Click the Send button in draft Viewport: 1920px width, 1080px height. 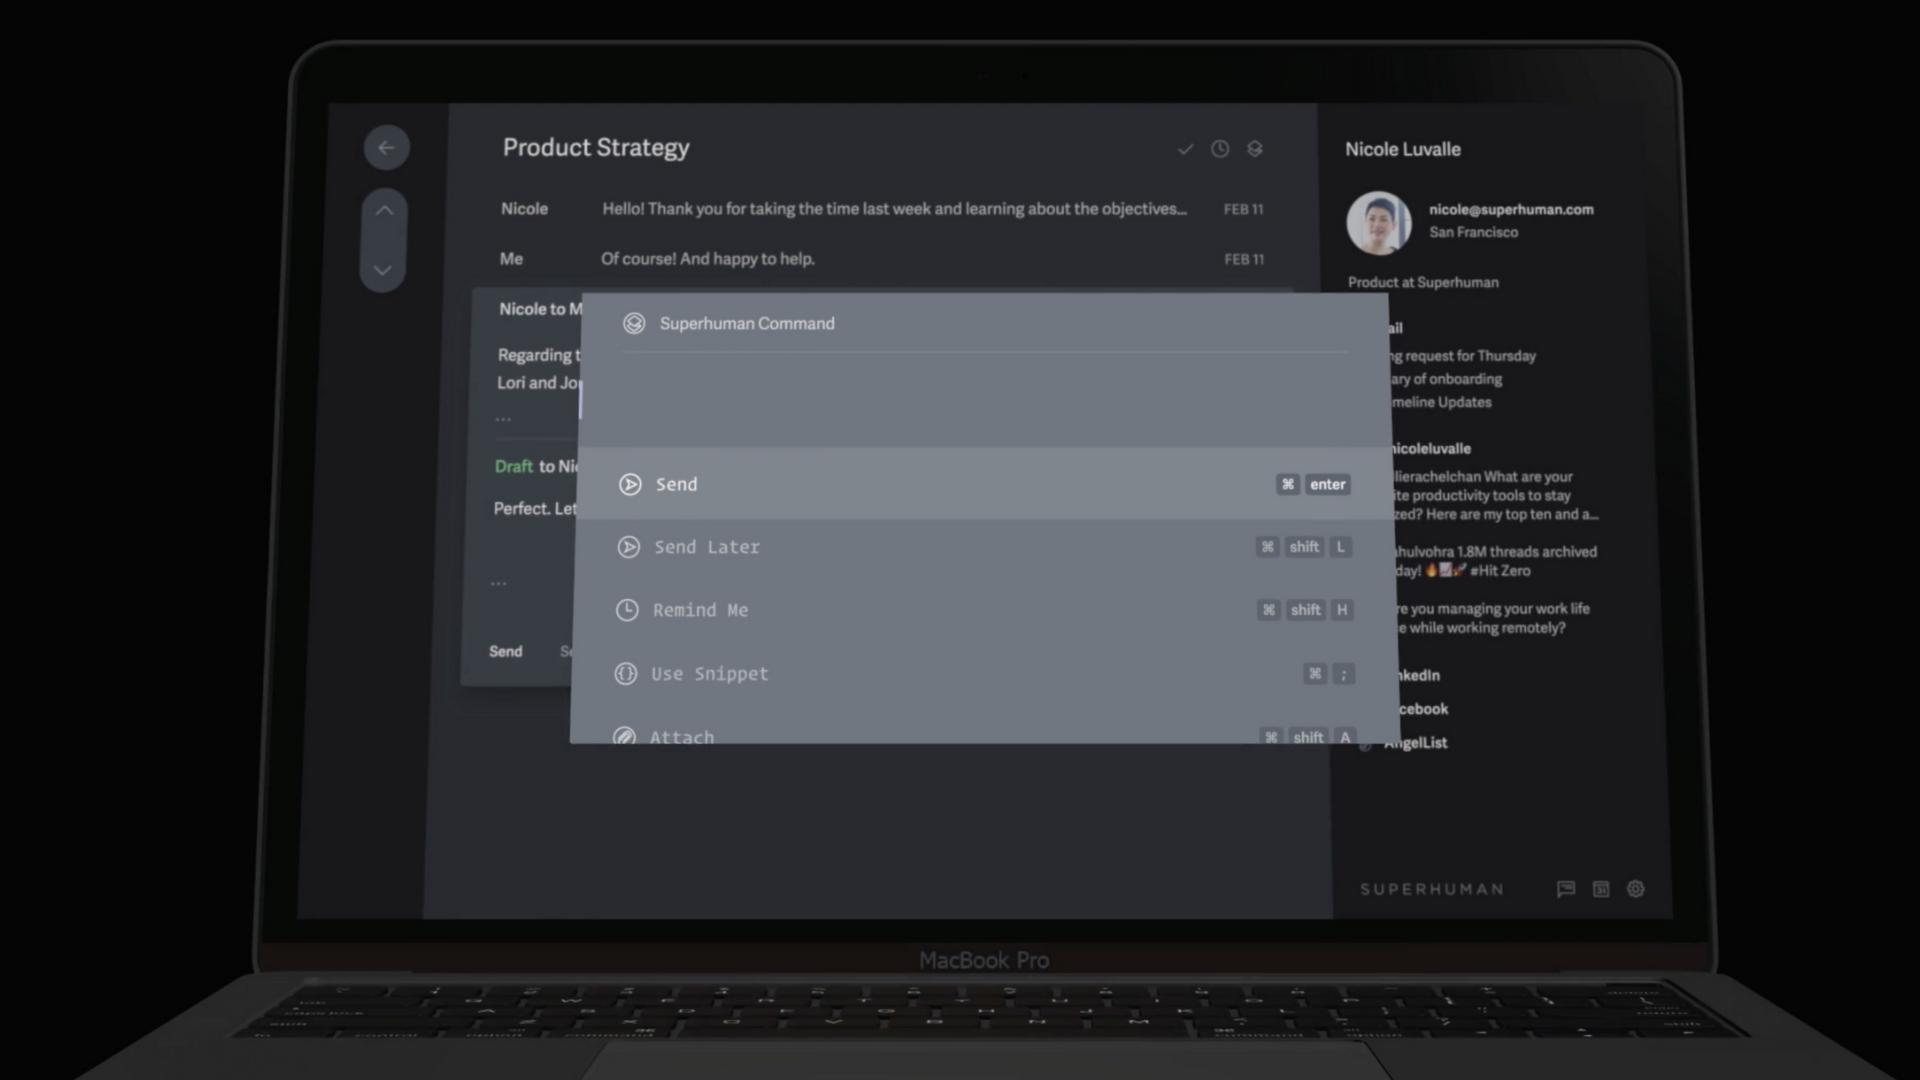click(505, 651)
